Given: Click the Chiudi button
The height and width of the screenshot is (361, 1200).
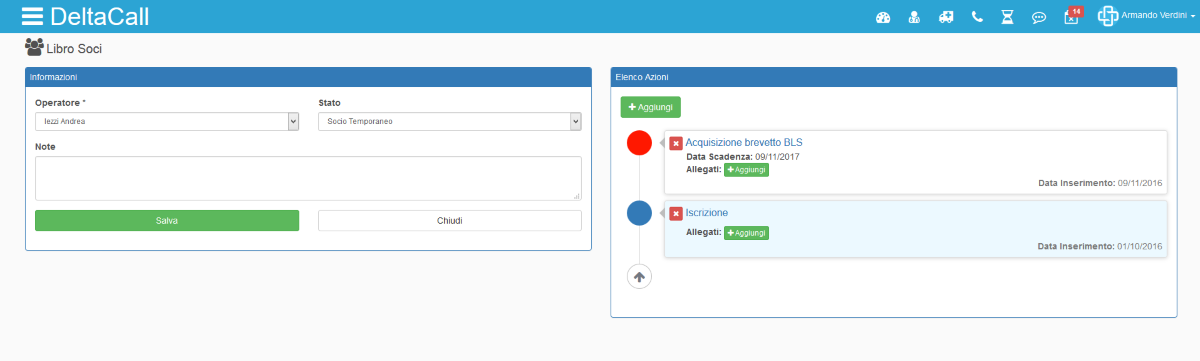Looking at the screenshot, I should point(450,220).
